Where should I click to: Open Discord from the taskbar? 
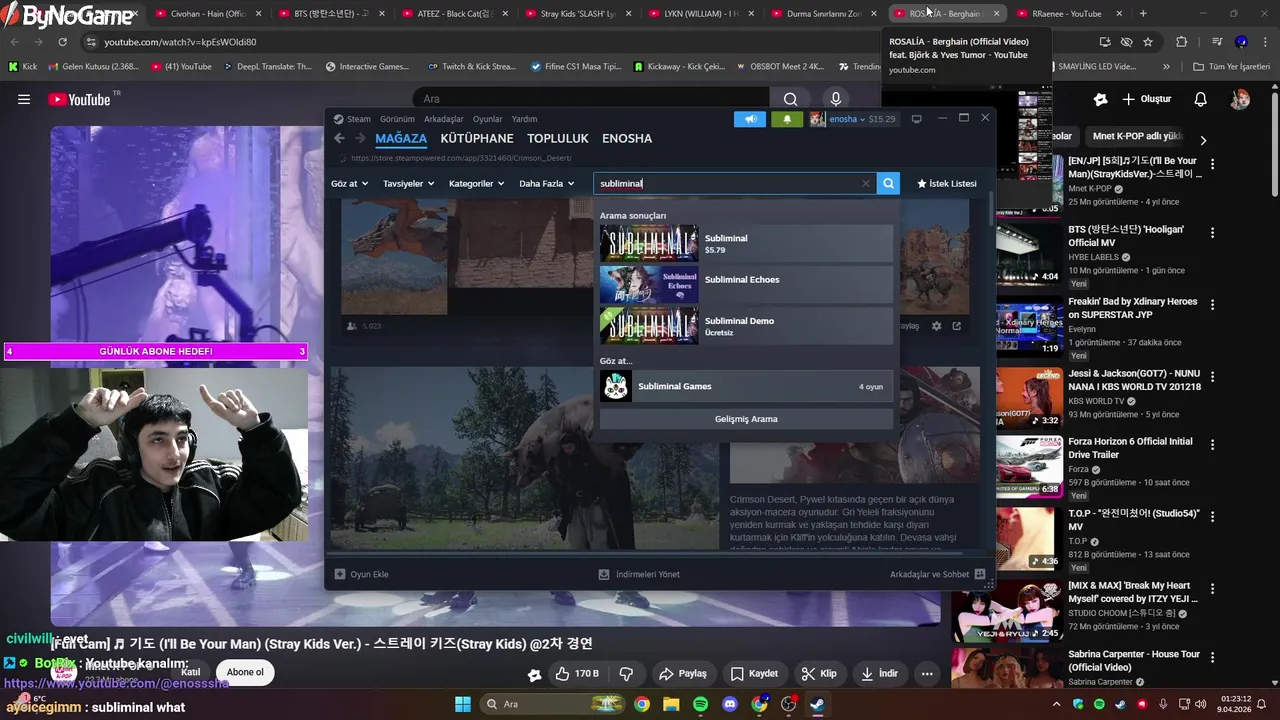729,704
